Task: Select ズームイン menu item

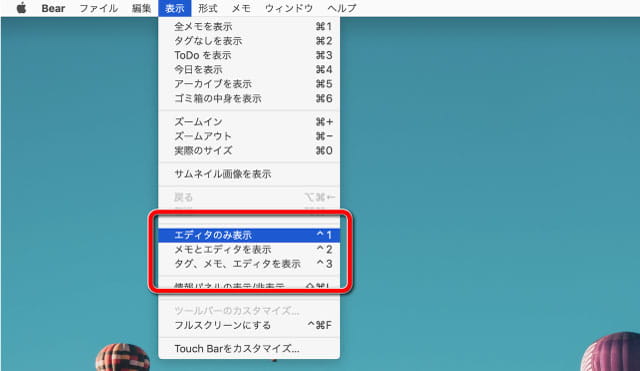Action: 249,122
